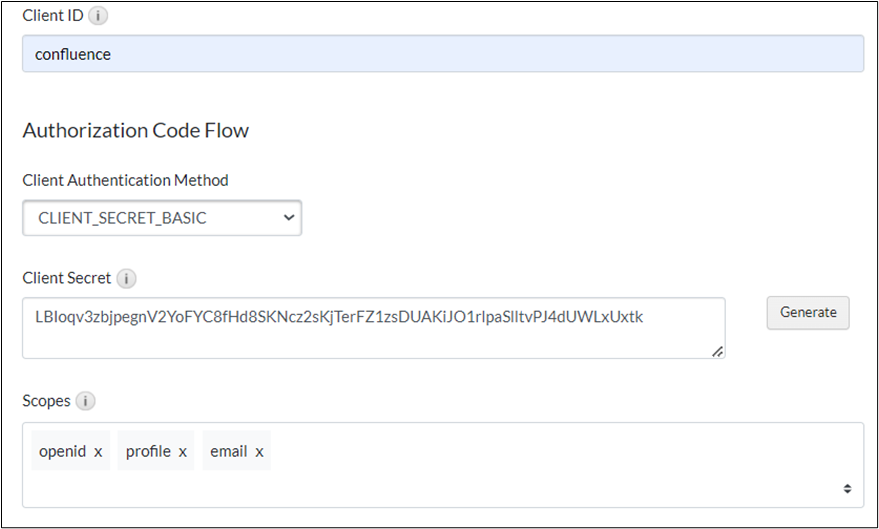Select the openid scope tag text

[62, 452]
